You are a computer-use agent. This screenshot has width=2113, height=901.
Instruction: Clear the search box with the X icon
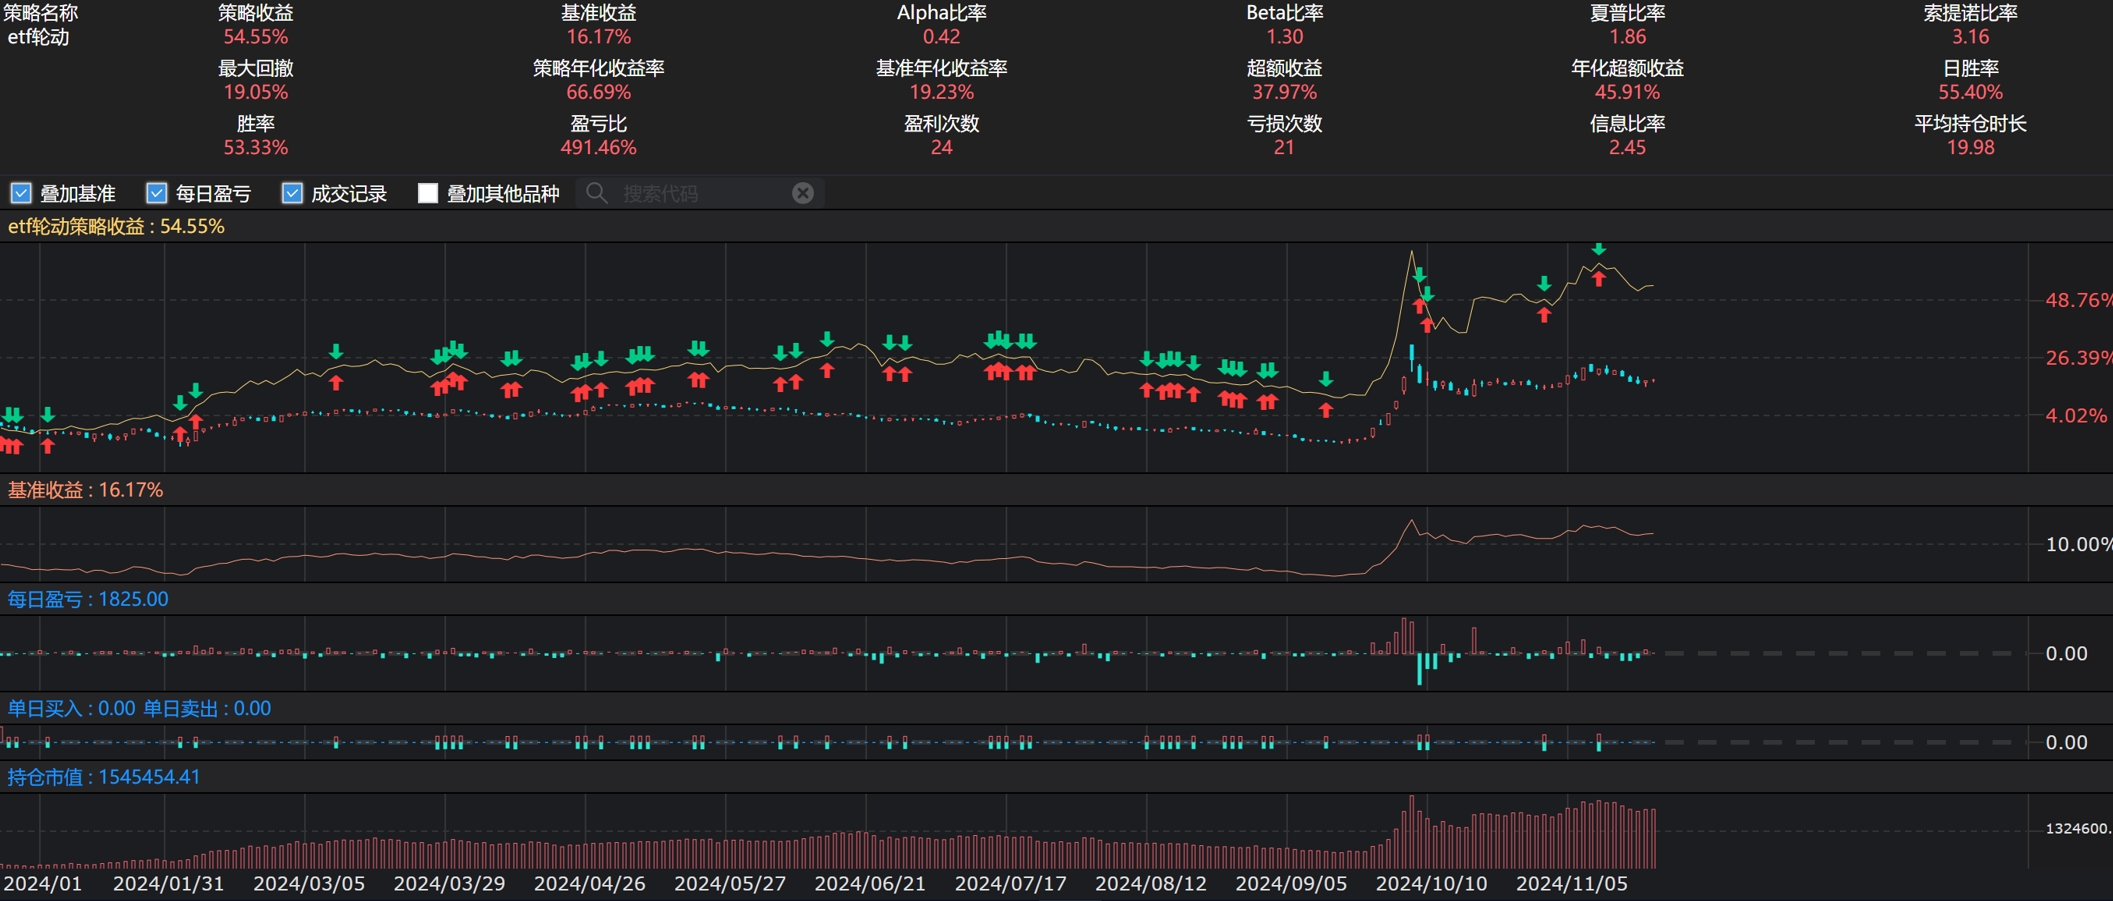pos(802,193)
